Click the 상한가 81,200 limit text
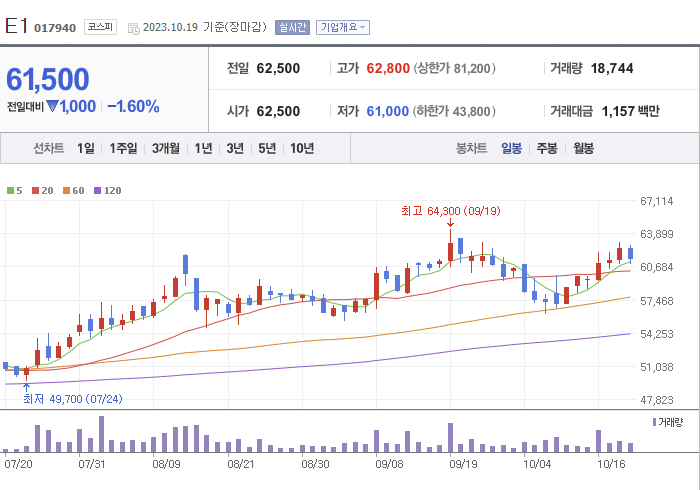This screenshot has width=700, height=490. pyautogui.click(x=454, y=68)
